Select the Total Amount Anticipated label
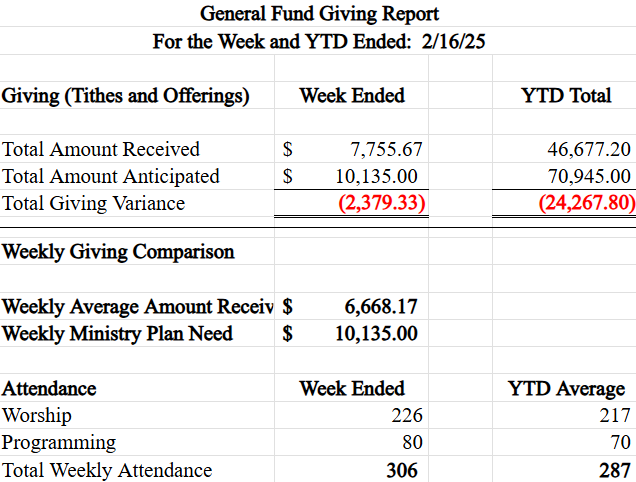Viewport: 636px width, 482px height. point(111,177)
